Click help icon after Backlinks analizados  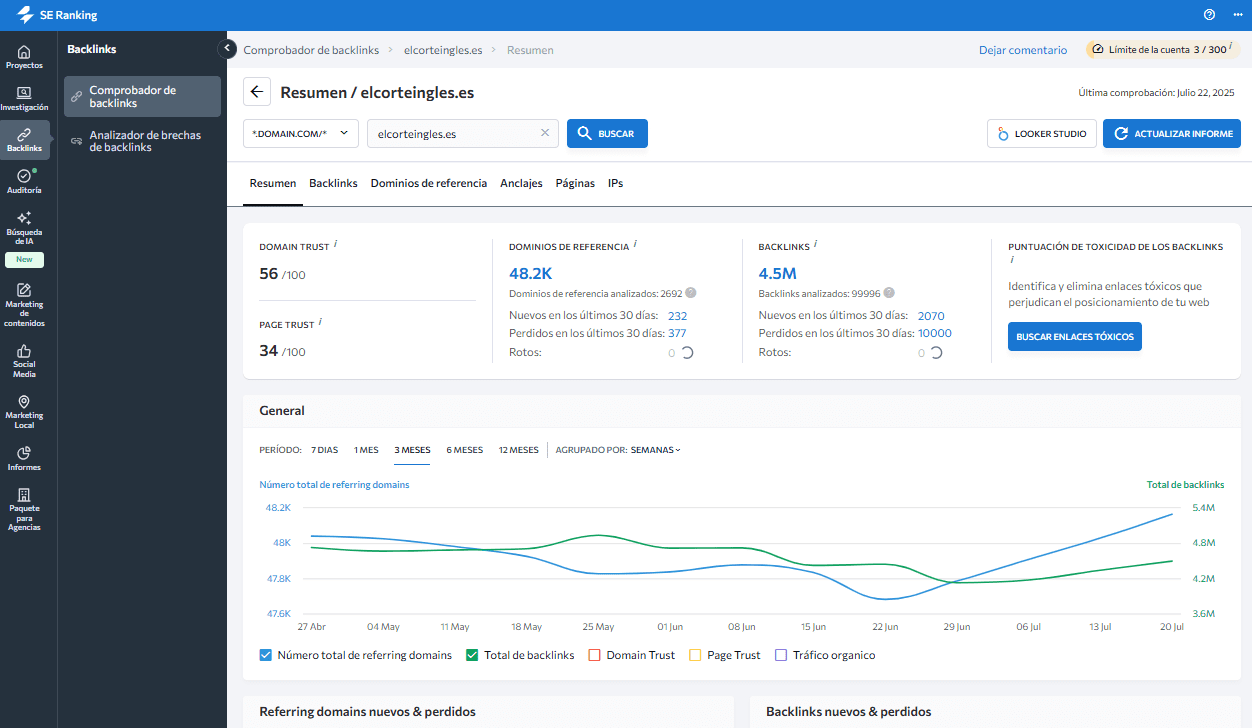890,293
